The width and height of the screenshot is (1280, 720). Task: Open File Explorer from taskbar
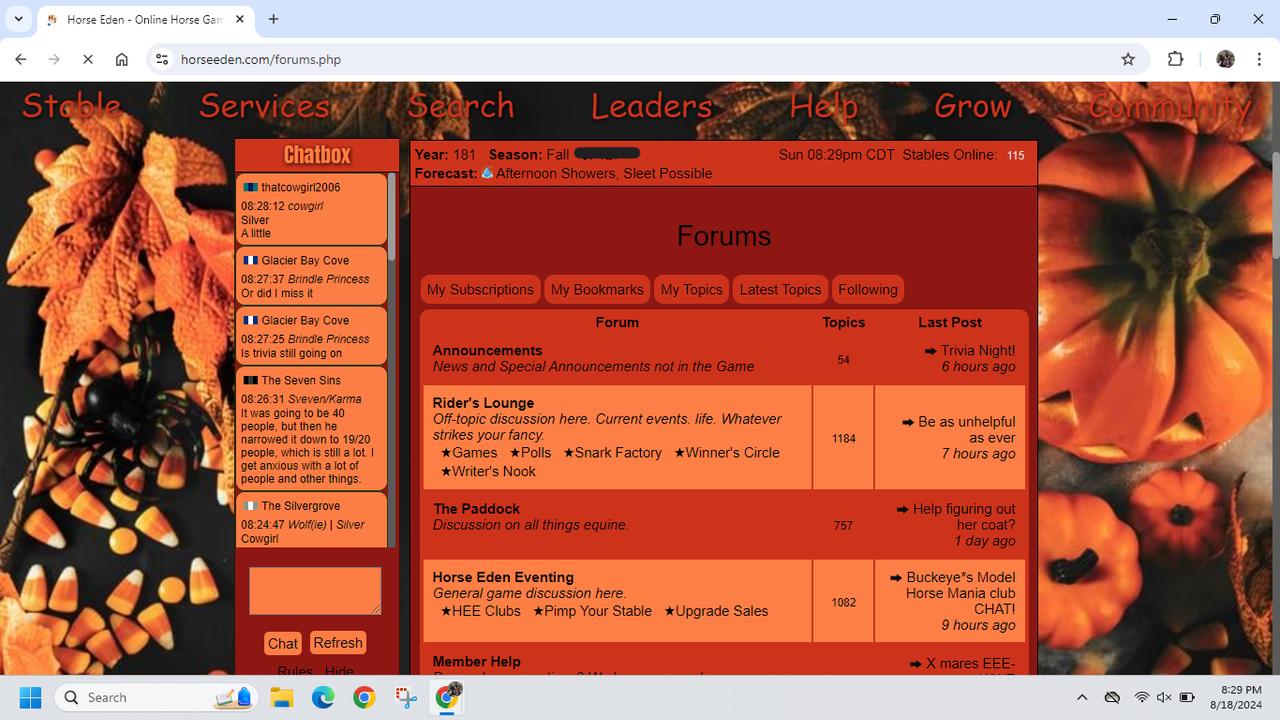pyautogui.click(x=281, y=697)
